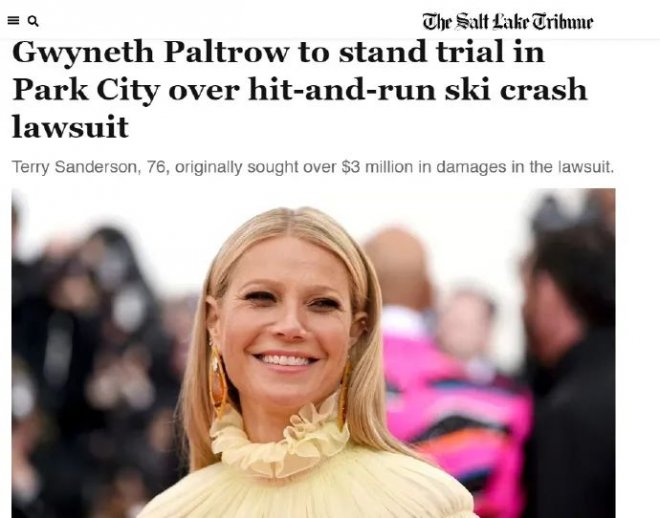660x518 pixels.
Task: Open the site search magnifier
Action: (x=33, y=21)
